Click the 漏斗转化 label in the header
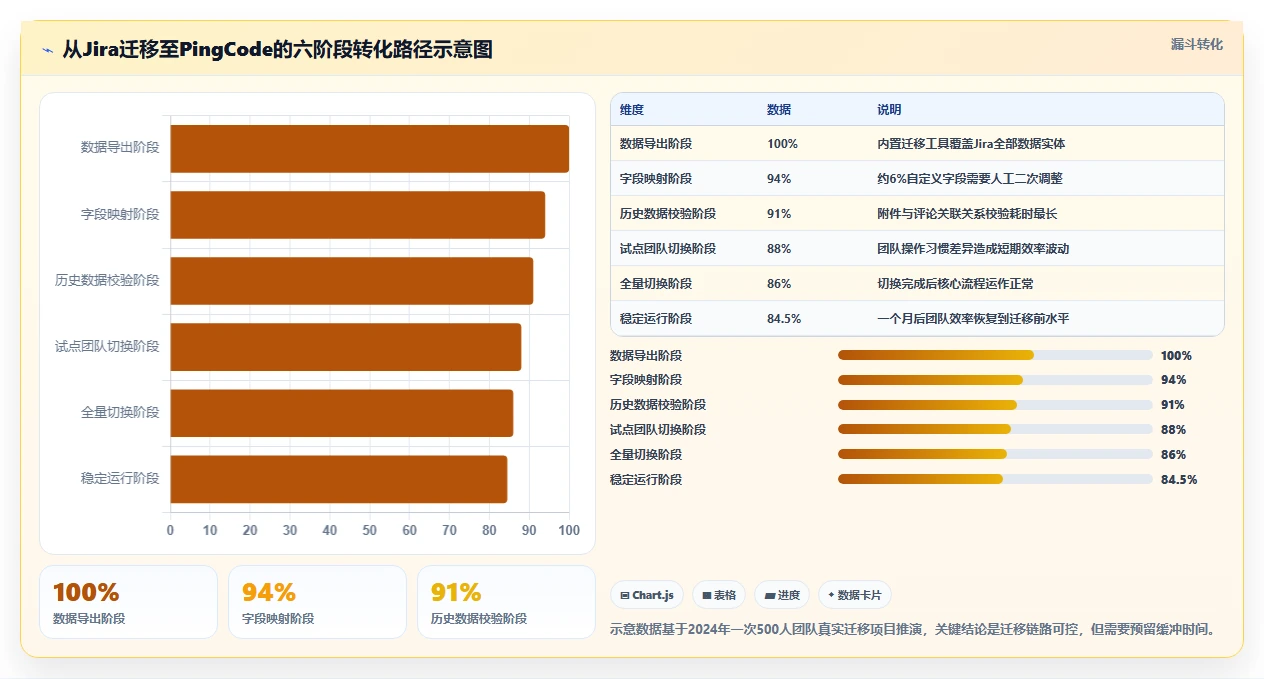This screenshot has width=1264, height=679. coord(1197,44)
